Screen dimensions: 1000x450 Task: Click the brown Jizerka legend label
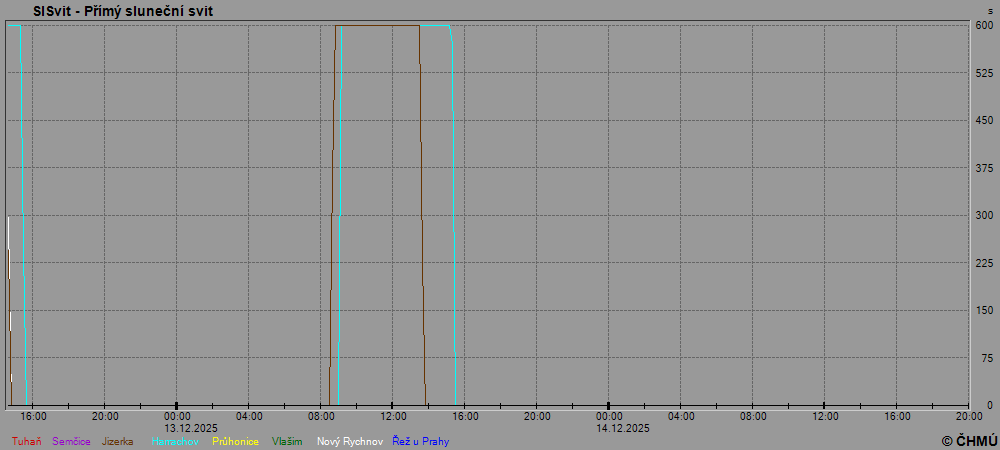pos(117,441)
